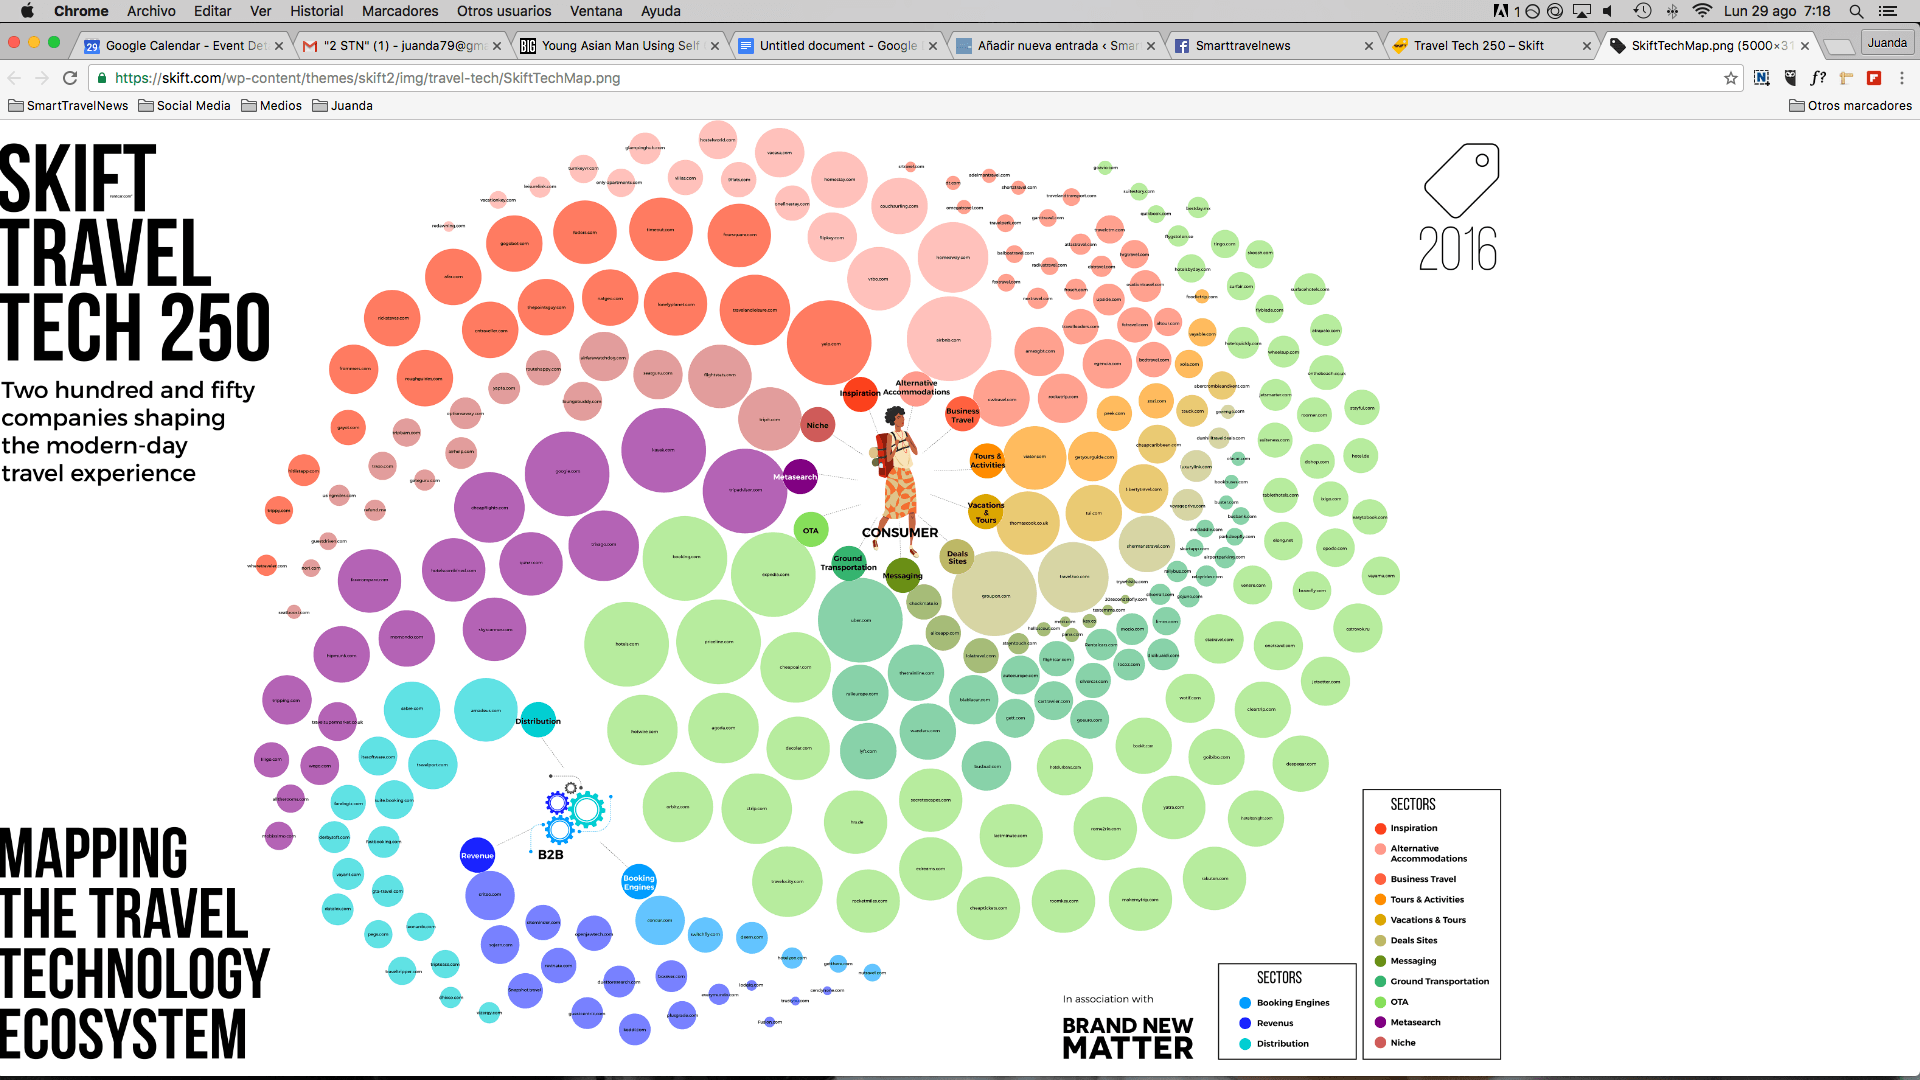1920x1080 pixels.
Task: Open the Historial menu
Action: point(316,11)
